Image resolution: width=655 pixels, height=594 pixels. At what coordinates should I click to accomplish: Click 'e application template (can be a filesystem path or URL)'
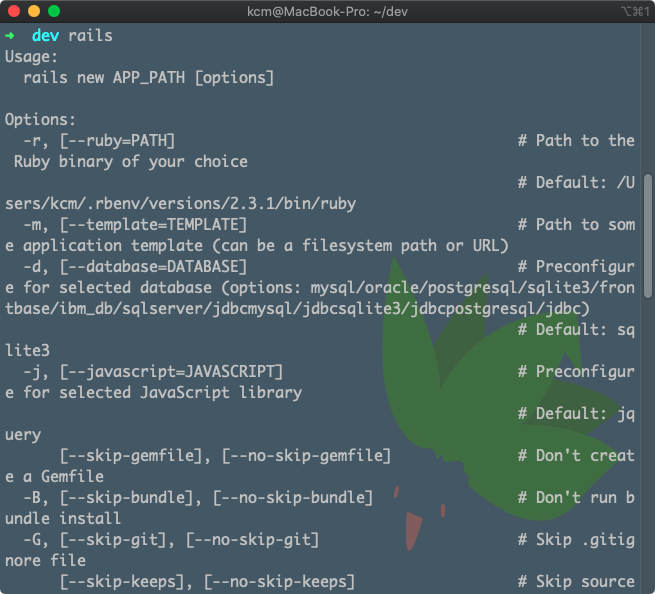point(256,246)
